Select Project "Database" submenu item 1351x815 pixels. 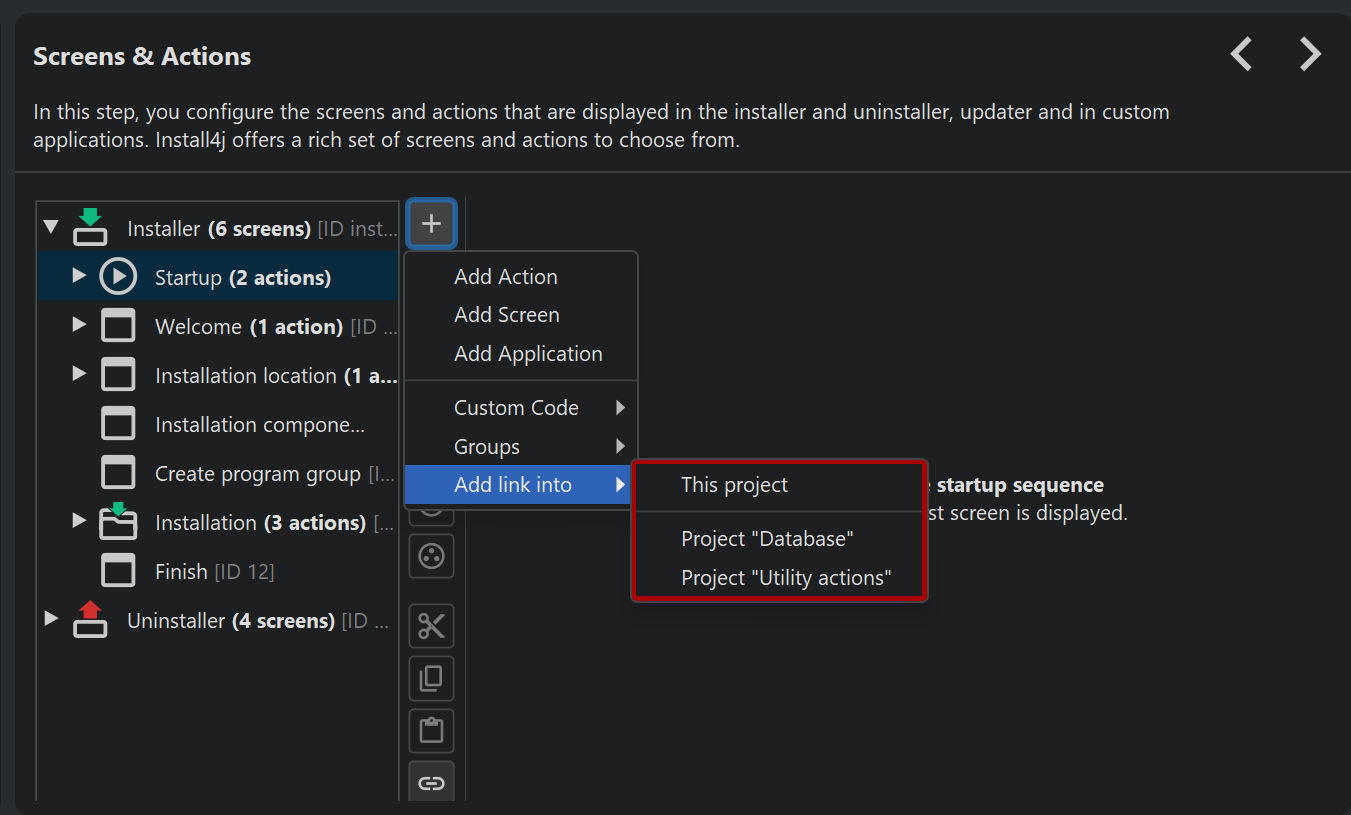coord(767,539)
